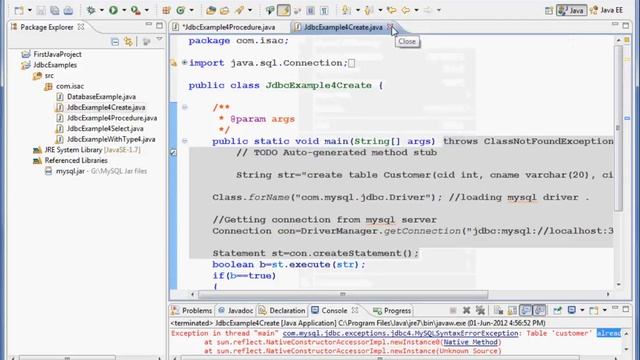Screen dimensions: 640x360
Task: Click the Back navigation arrow icon
Action: [x=406, y=10]
